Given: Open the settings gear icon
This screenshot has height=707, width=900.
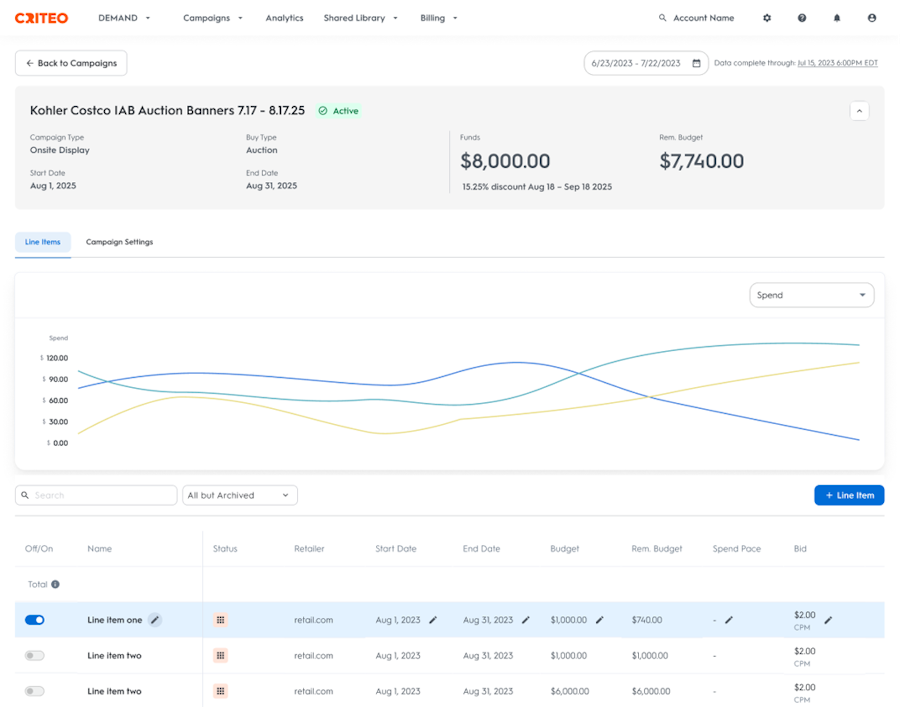Looking at the screenshot, I should (767, 18).
